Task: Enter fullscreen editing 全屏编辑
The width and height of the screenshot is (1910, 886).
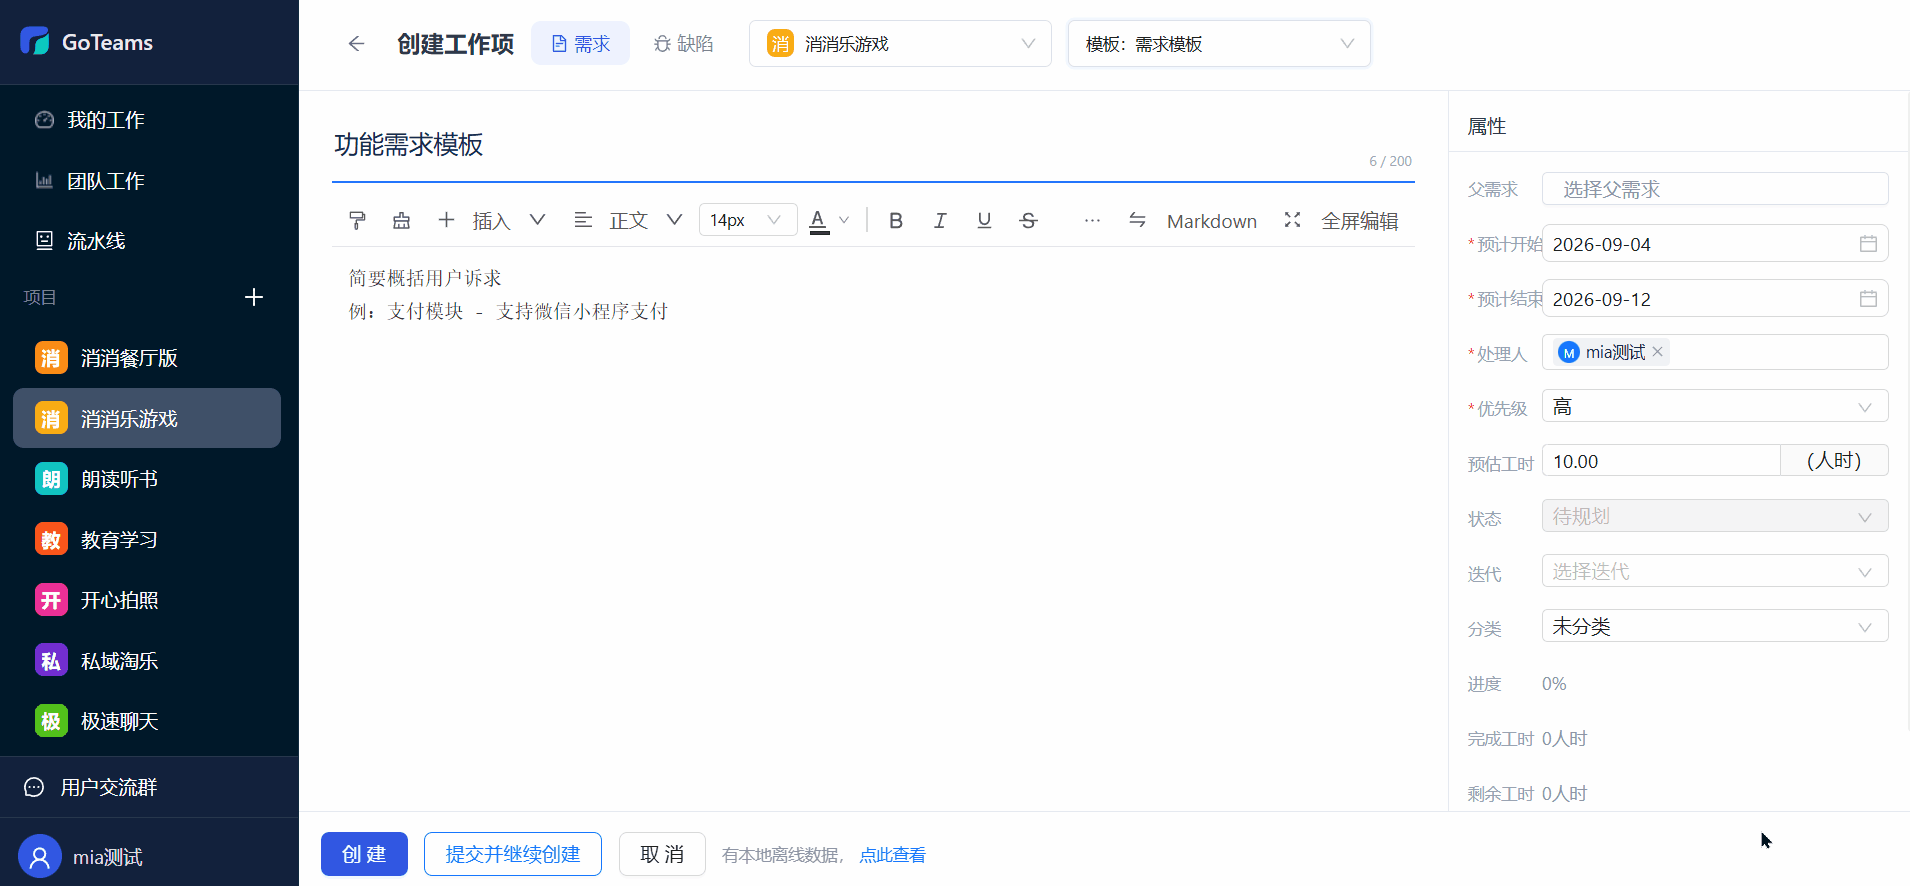Action: (1341, 220)
